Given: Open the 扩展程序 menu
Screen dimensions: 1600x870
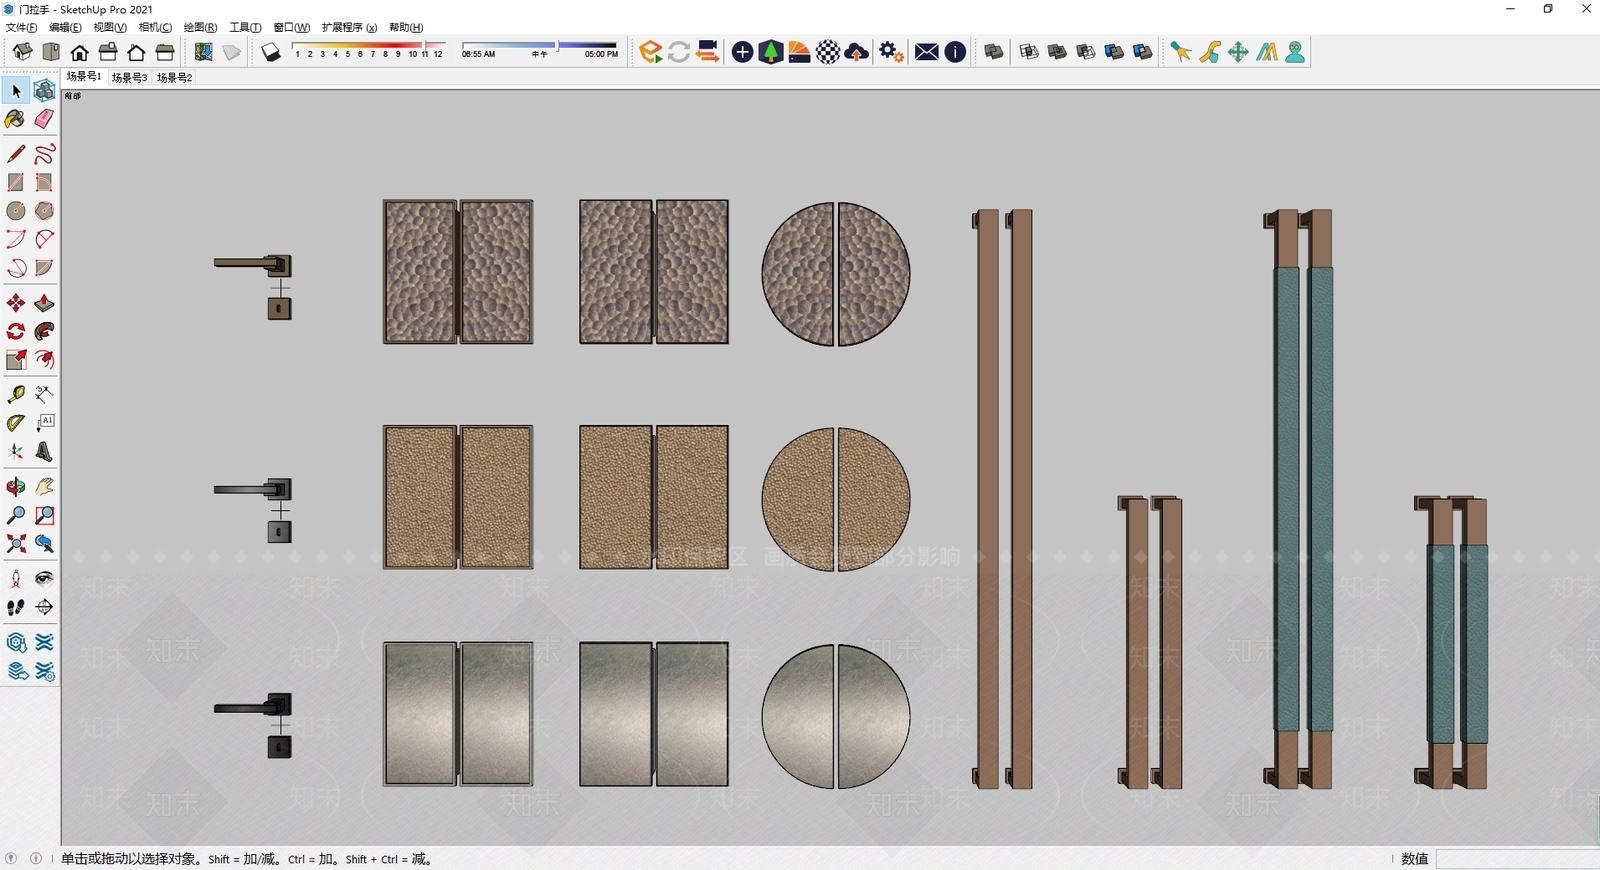Looking at the screenshot, I should click(x=349, y=27).
